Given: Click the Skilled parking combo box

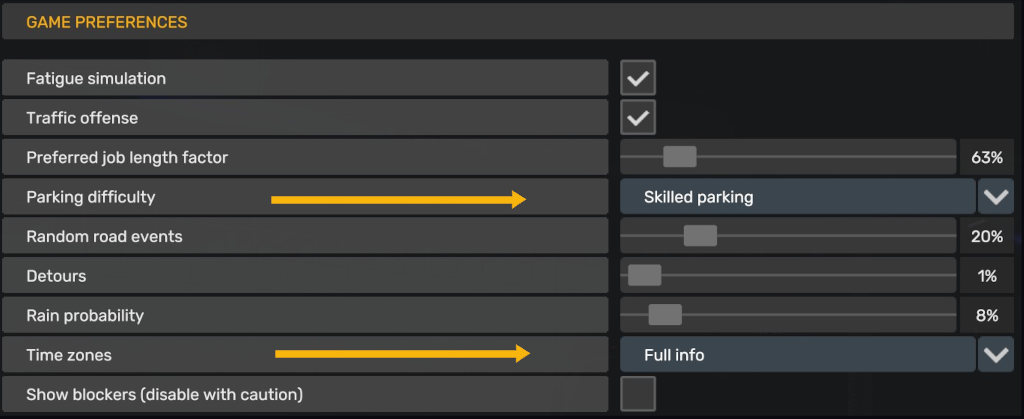Looking at the screenshot, I should click(797, 197).
